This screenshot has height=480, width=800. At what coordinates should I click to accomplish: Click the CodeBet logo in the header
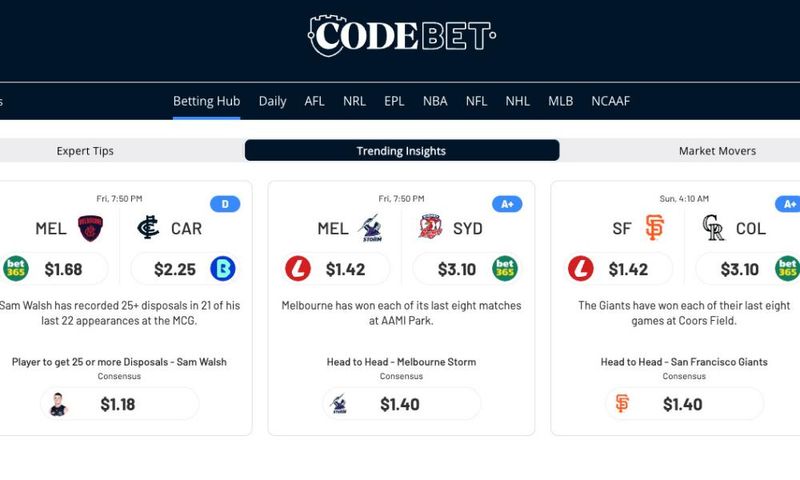pyautogui.click(x=402, y=35)
